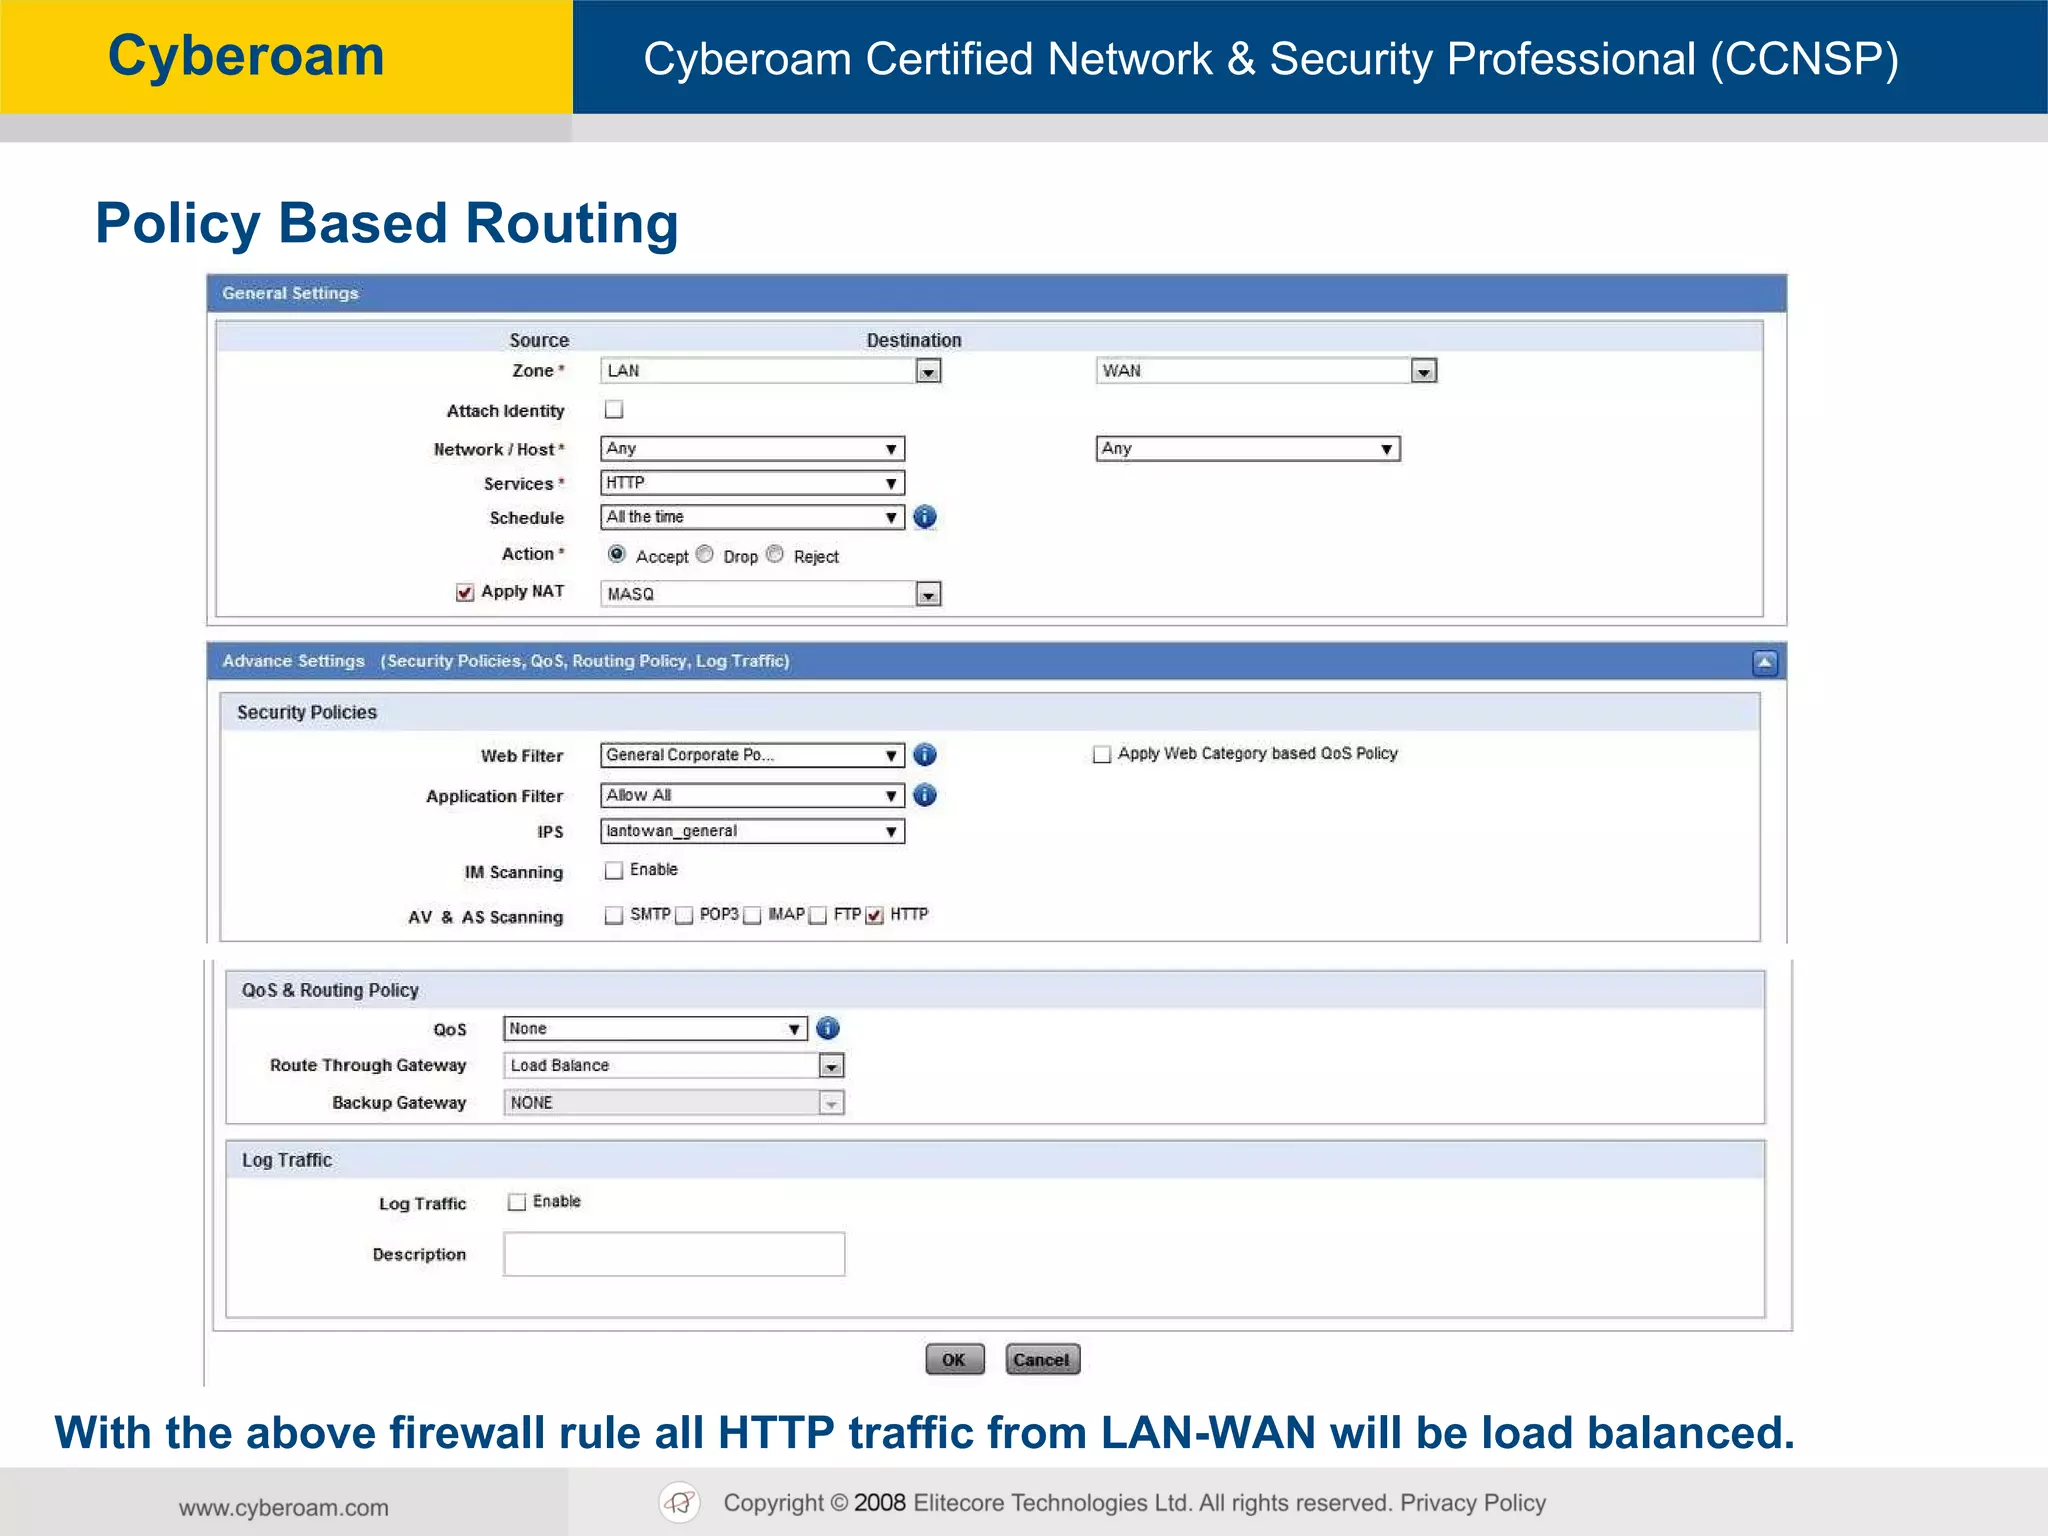Click the Privacy Policy link
The image size is (2048, 1536).
1473,1503
